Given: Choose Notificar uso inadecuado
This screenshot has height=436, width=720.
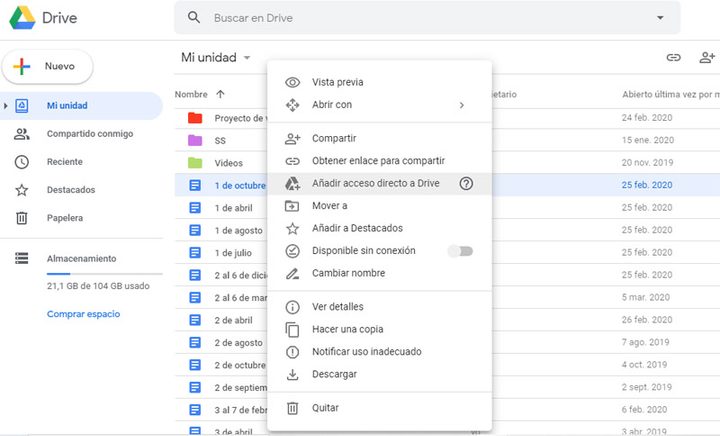Looking at the screenshot, I should pos(379,352).
